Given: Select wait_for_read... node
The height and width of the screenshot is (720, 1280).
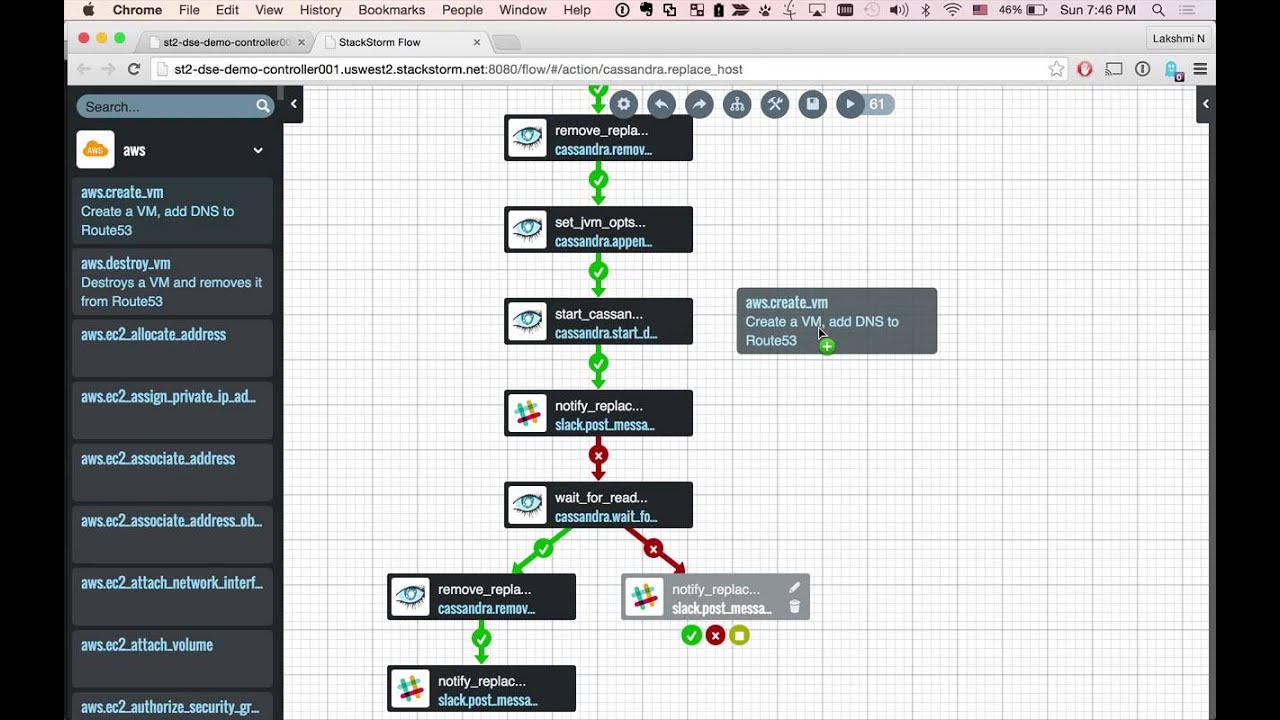Looking at the screenshot, I should pos(598,506).
